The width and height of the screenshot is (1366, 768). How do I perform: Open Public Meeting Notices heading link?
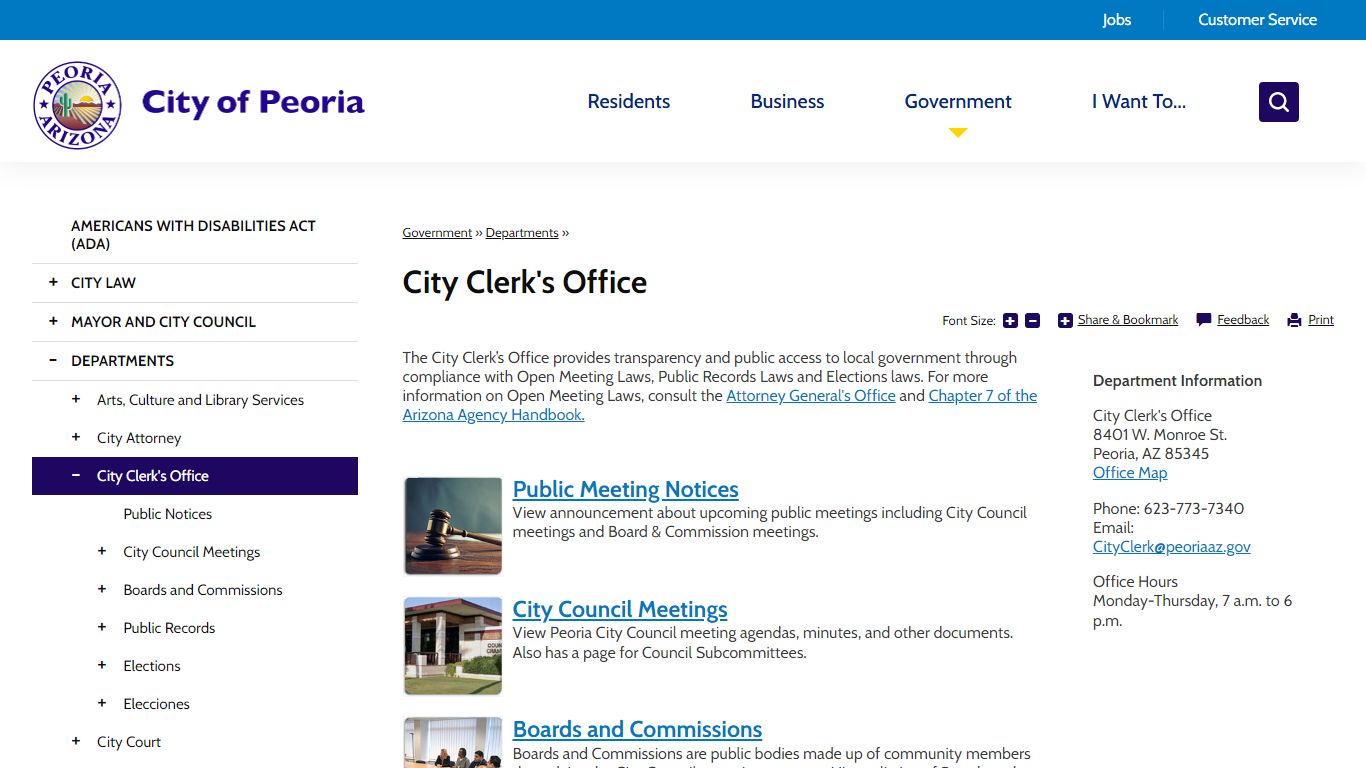click(x=626, y=489)
